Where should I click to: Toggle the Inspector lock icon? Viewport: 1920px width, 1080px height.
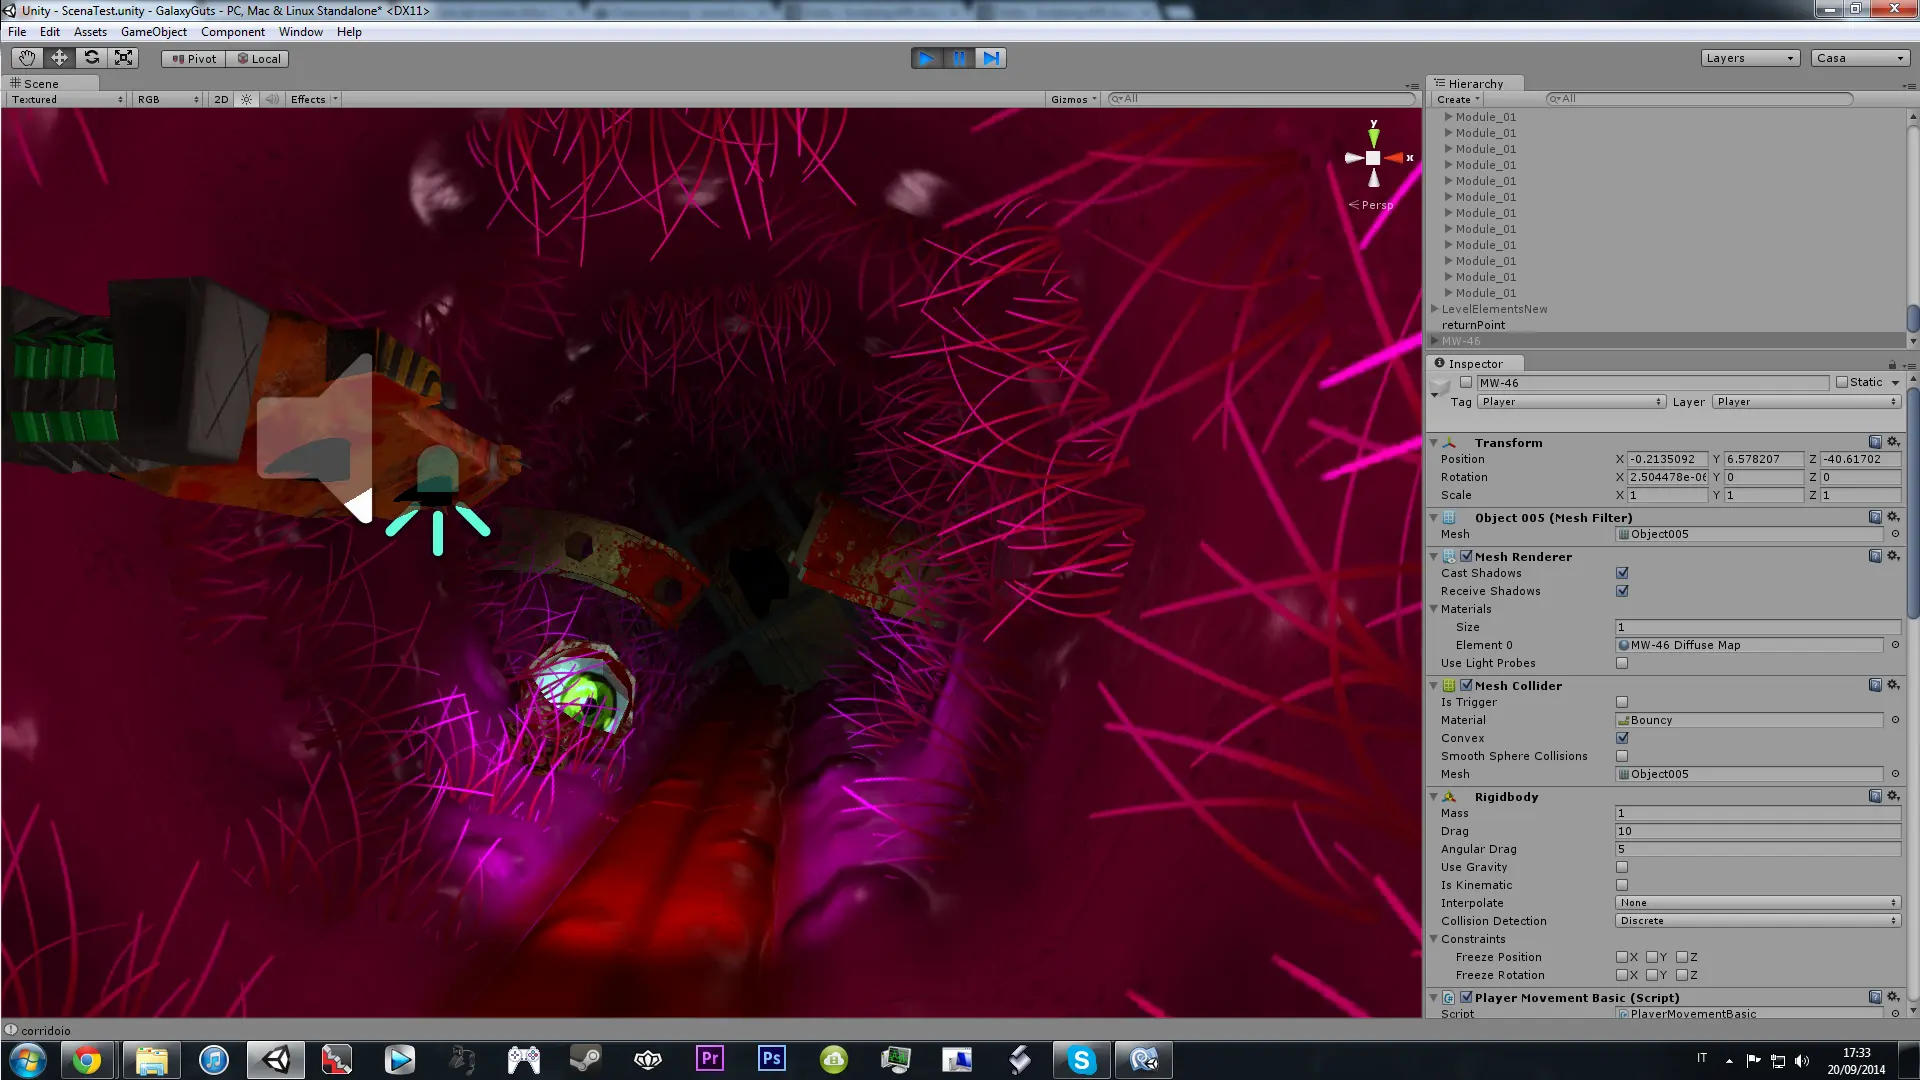[x=1891, y=364]
